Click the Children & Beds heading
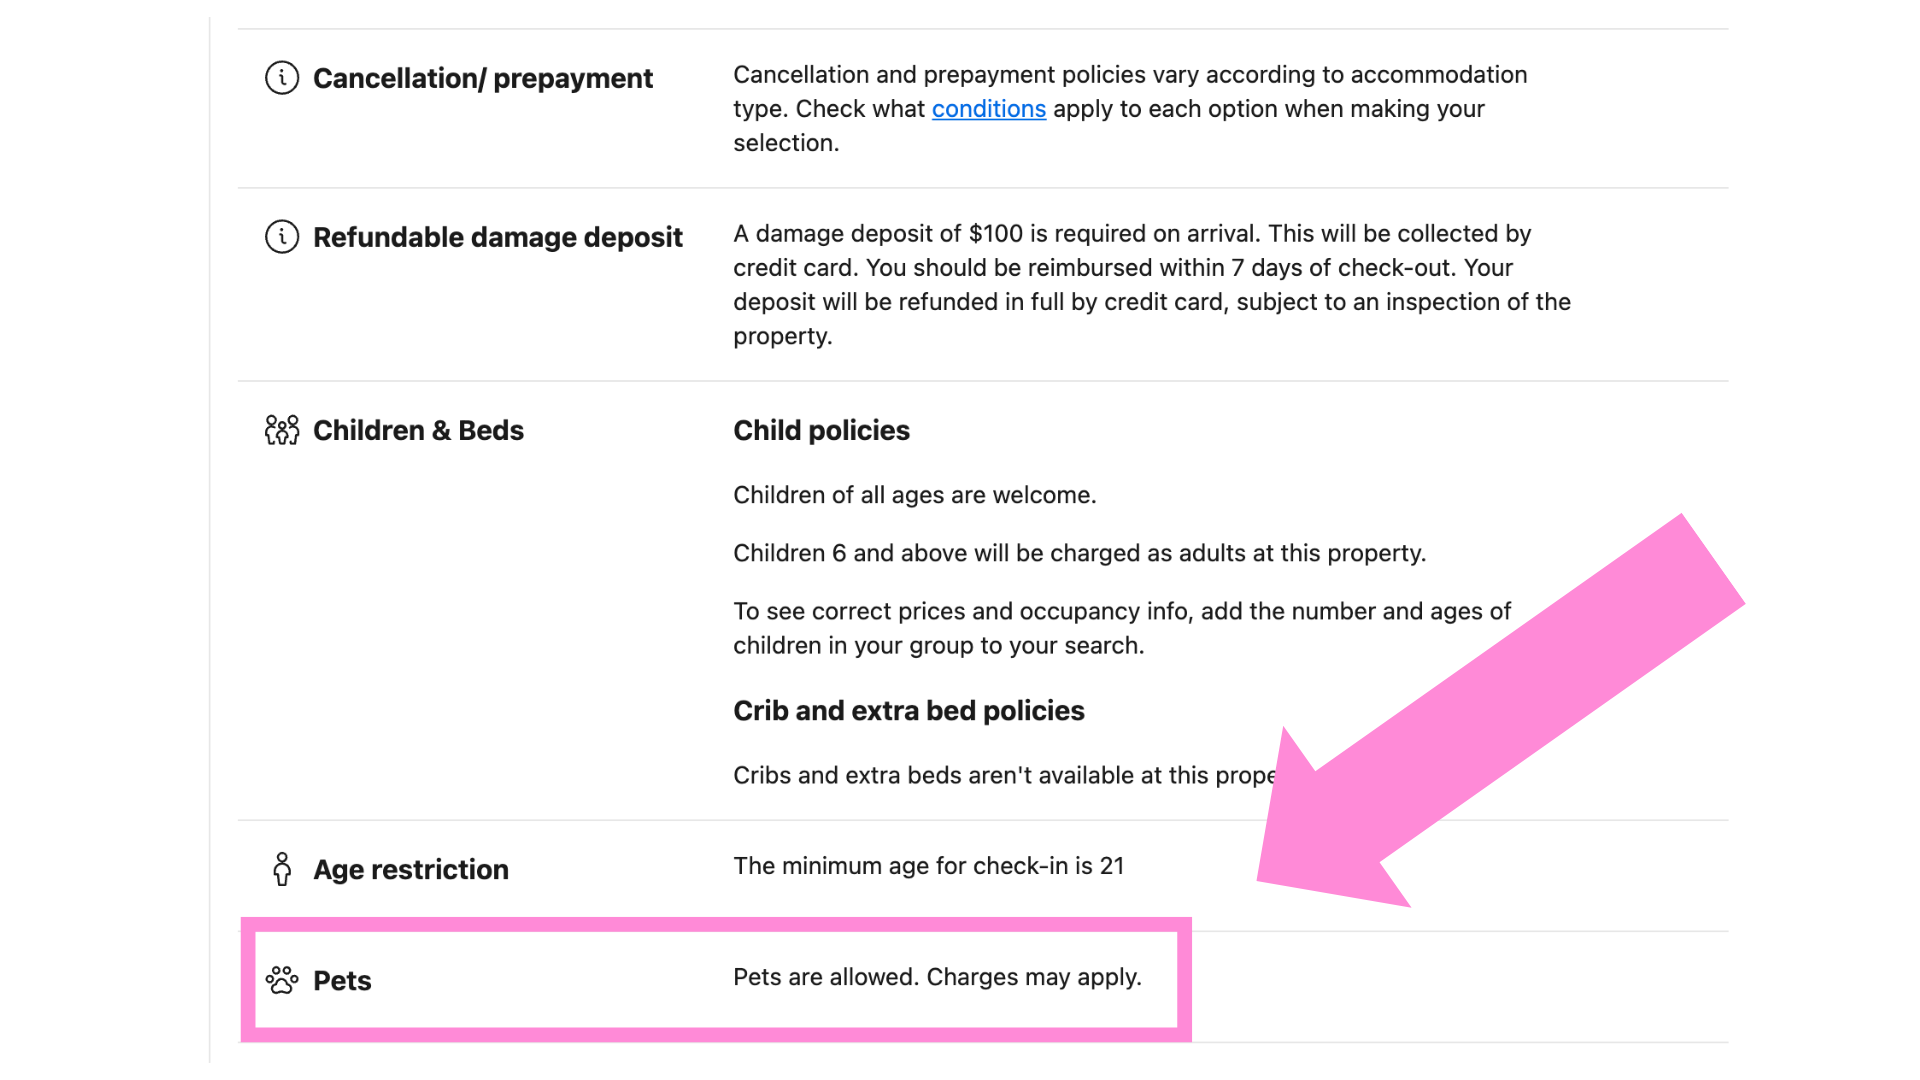 [x=418, y=430]
